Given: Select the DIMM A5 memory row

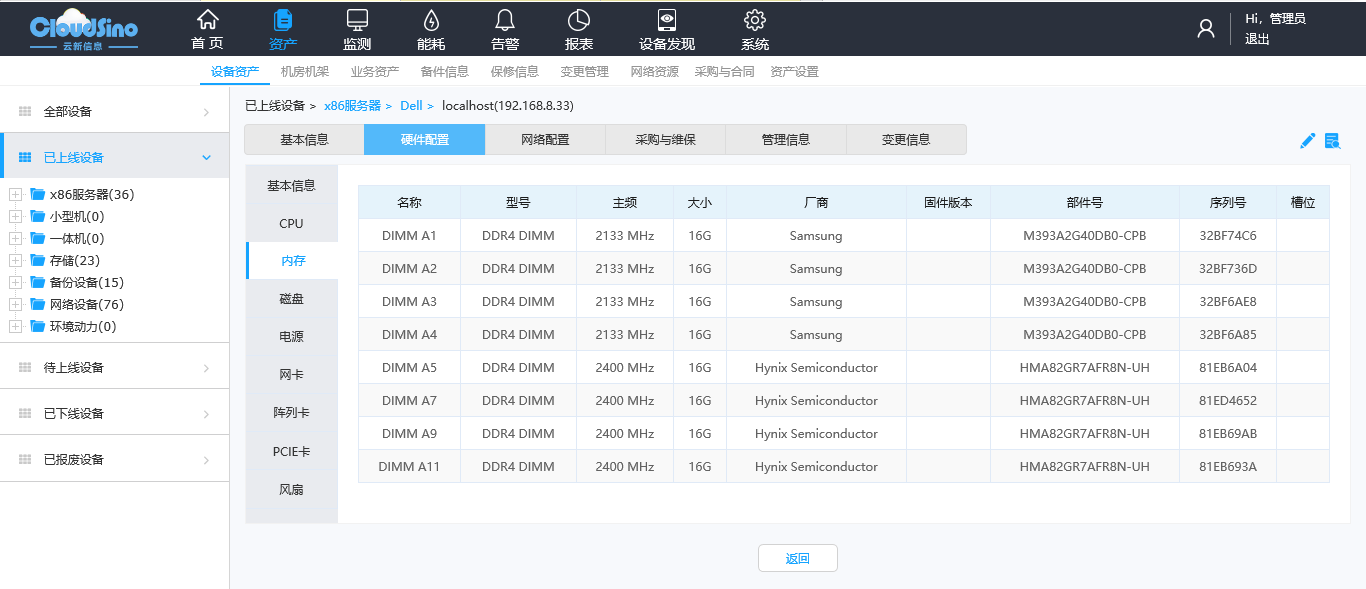Looking at the screenshot, I should (x=409, y=368).
